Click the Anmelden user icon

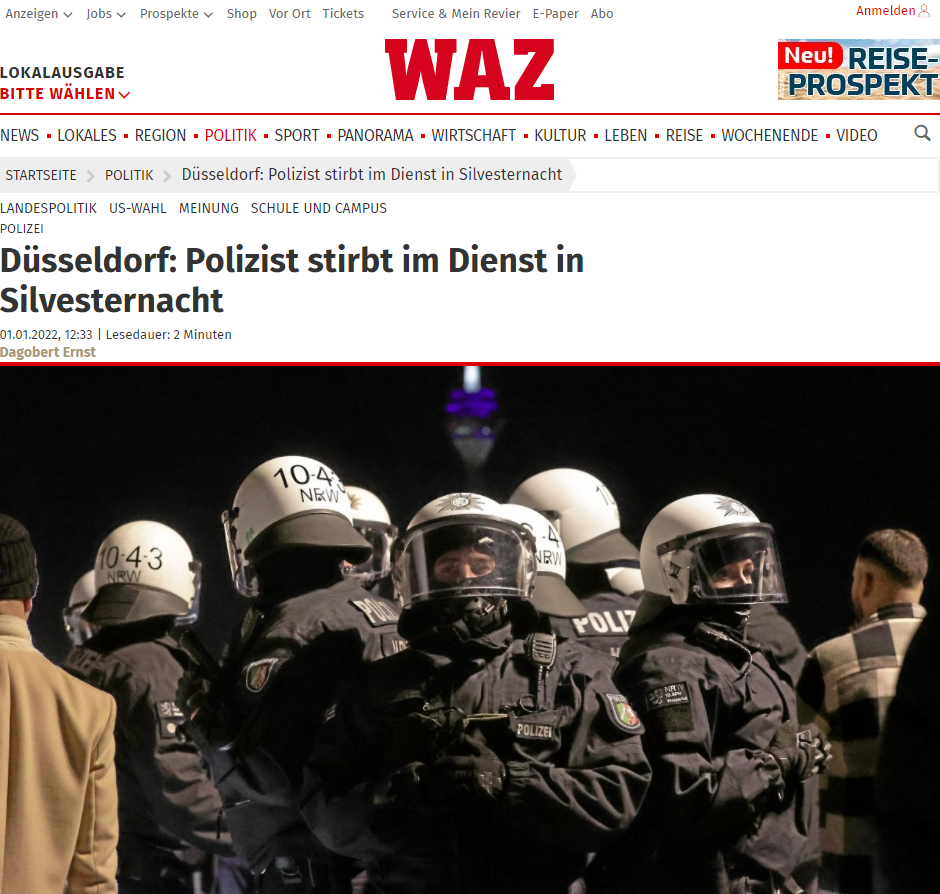point(924,11)
